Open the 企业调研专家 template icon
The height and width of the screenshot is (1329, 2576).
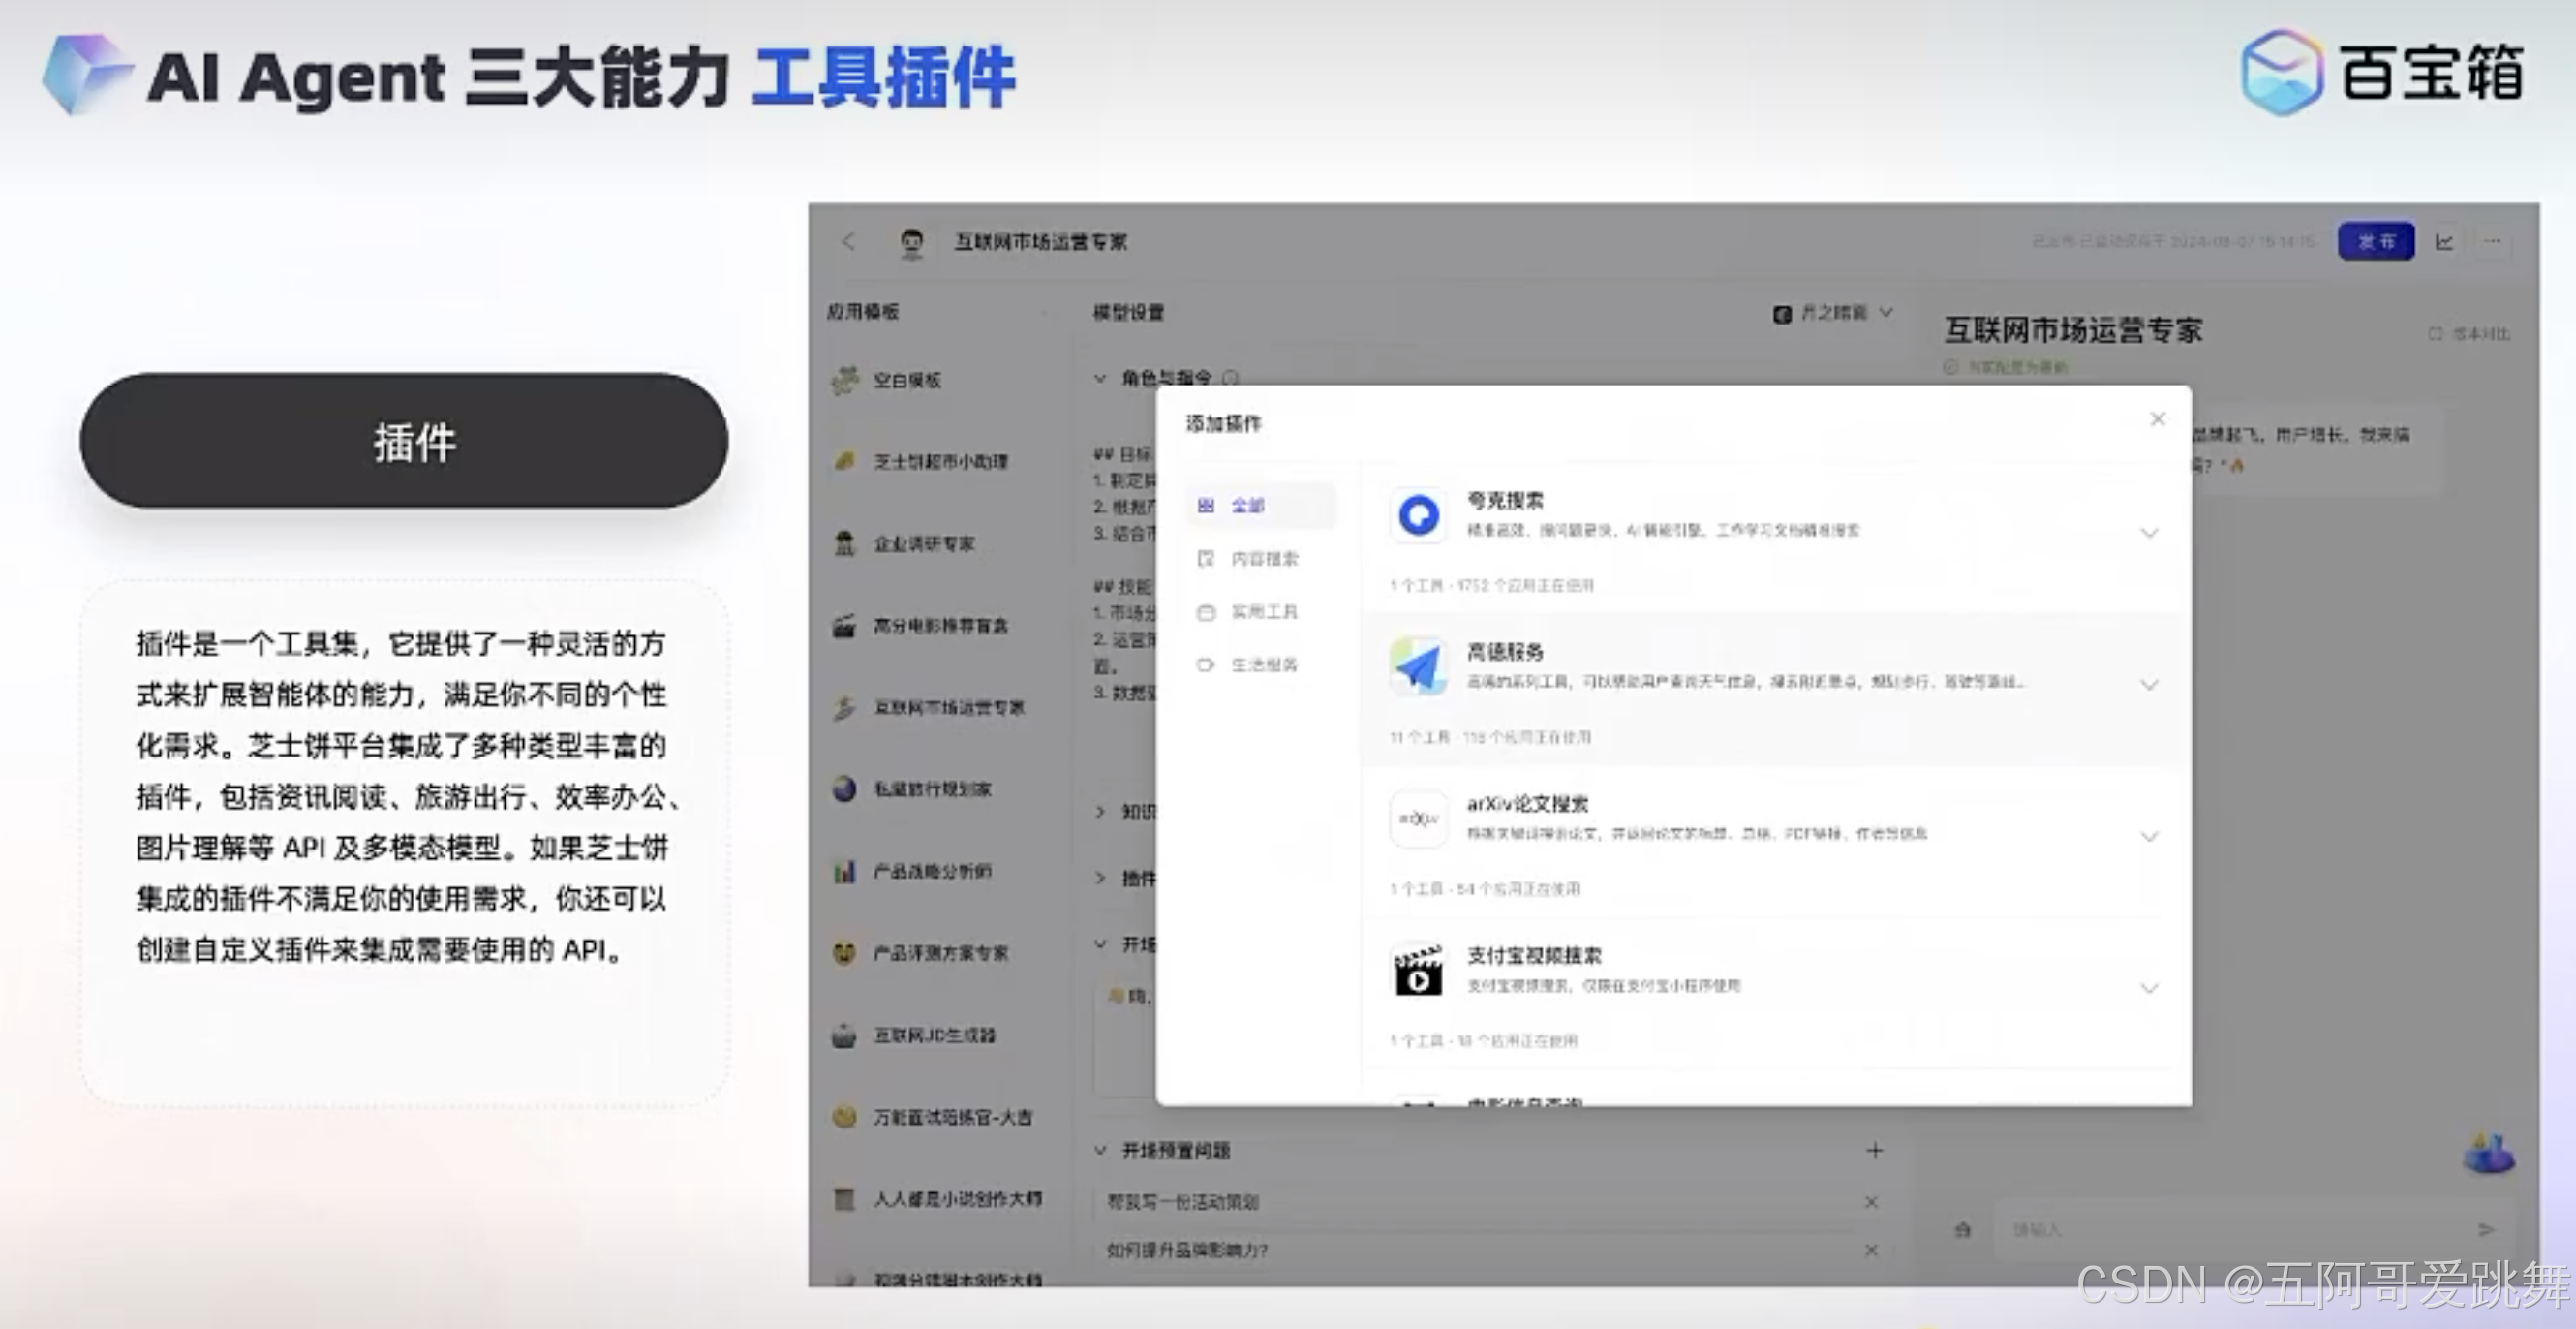[x=846, y=543]
